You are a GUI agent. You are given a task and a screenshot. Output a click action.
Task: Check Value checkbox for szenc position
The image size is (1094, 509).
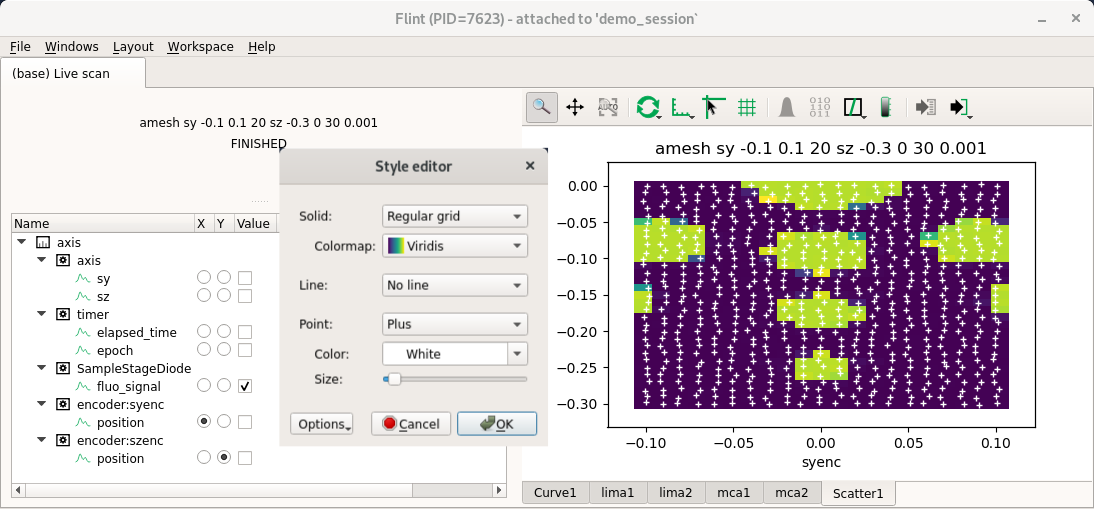click(x=245, y=457)
